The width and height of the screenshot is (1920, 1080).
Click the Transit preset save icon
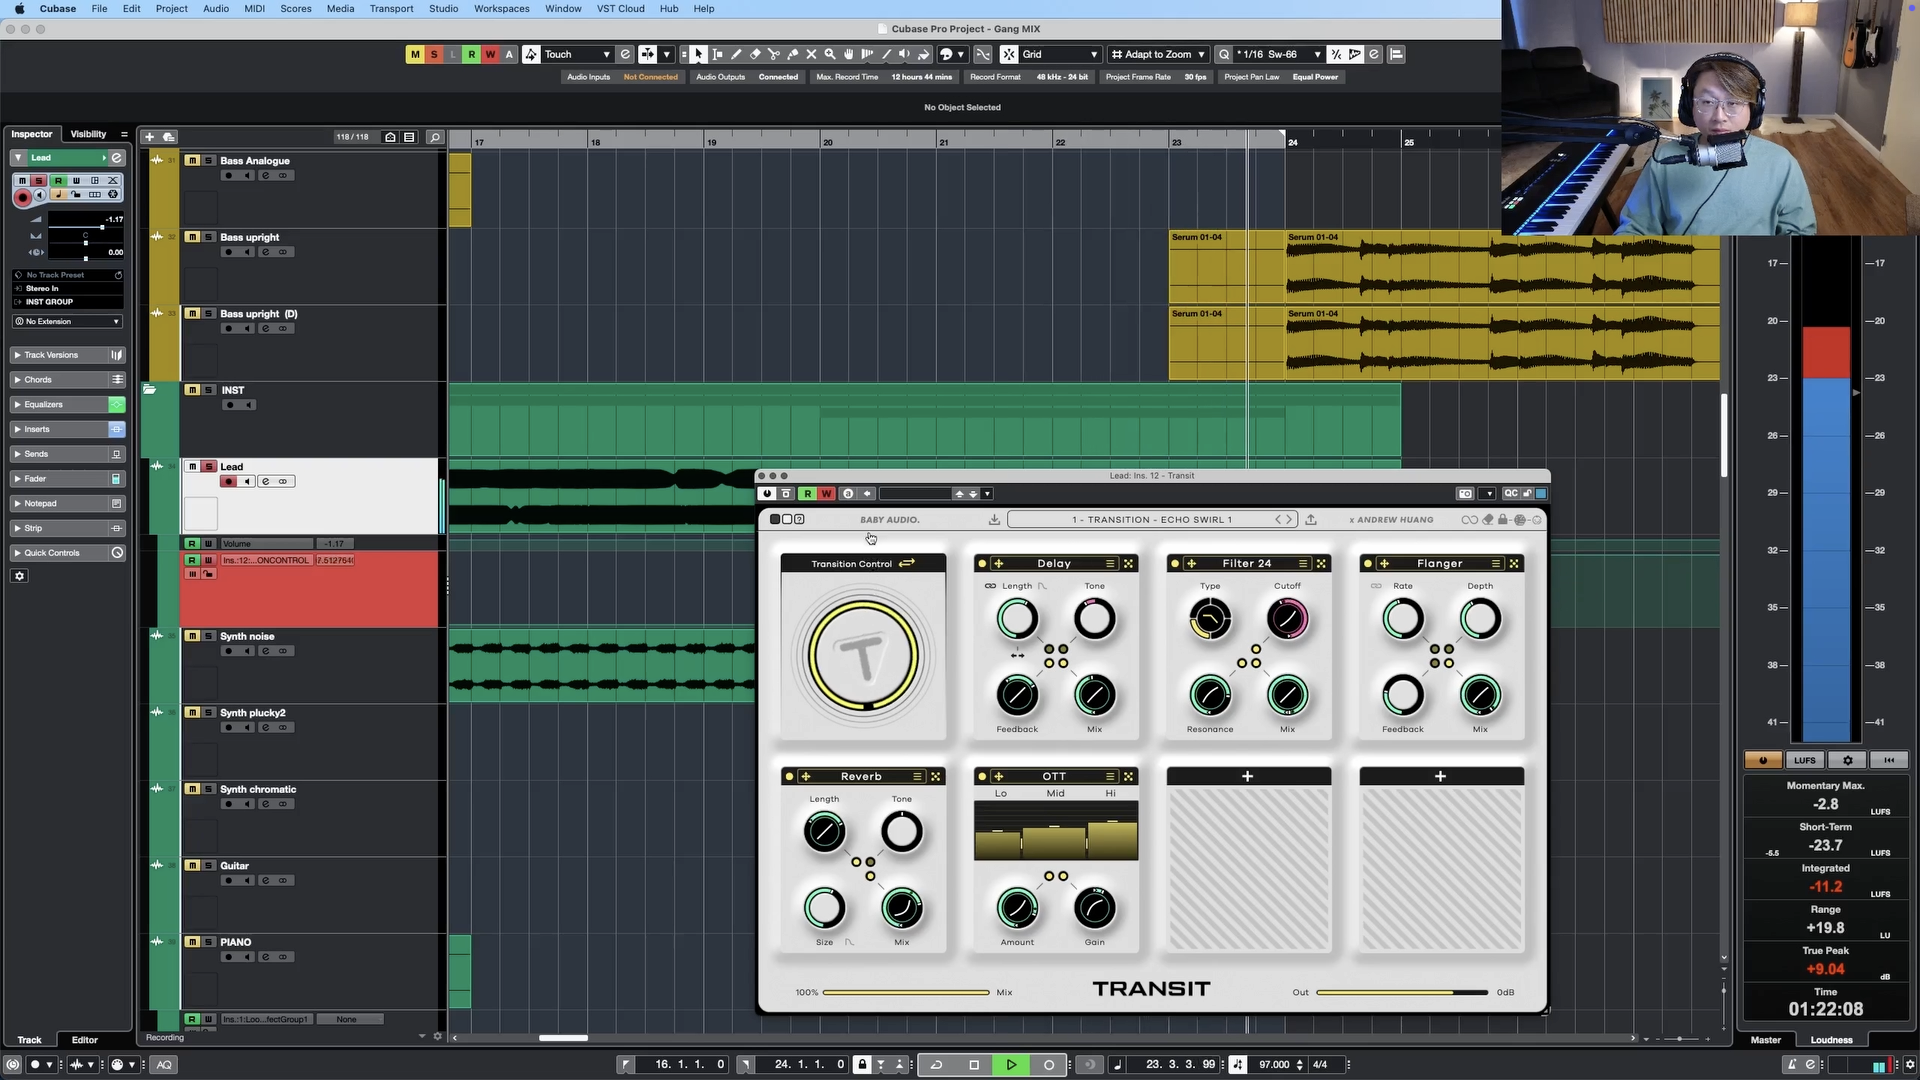coord(994,520)
